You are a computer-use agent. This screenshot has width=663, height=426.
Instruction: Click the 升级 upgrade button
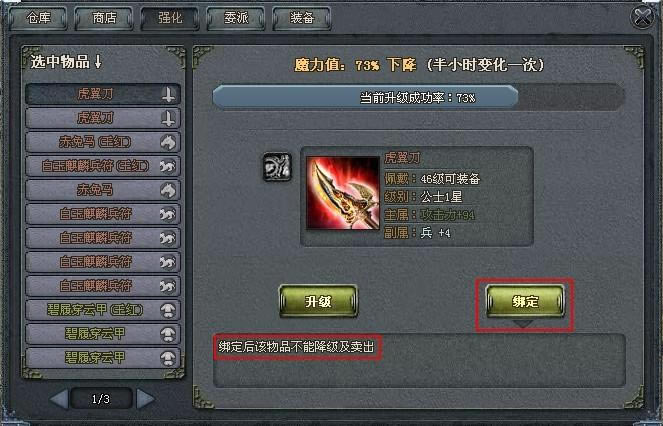coord(318,301)
